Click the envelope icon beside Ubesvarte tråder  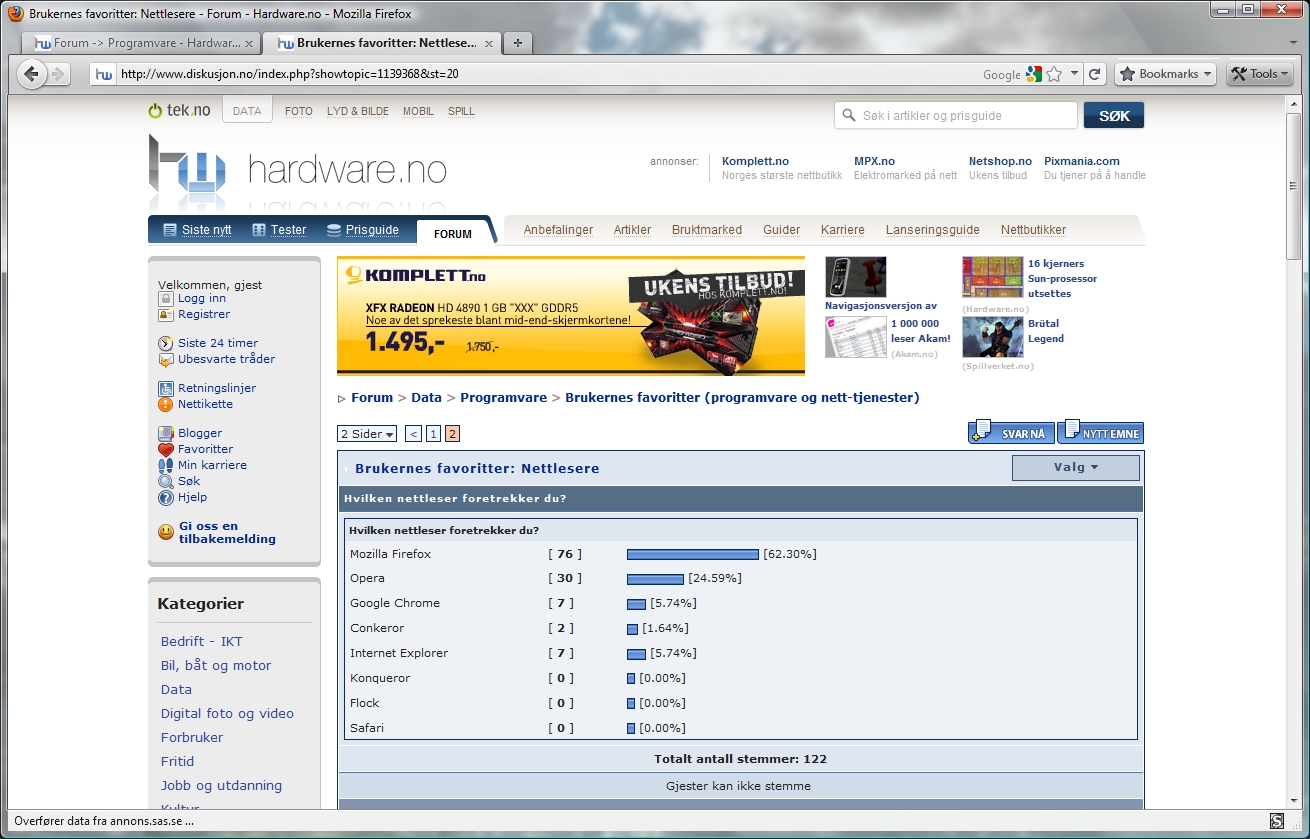[165, 359]
